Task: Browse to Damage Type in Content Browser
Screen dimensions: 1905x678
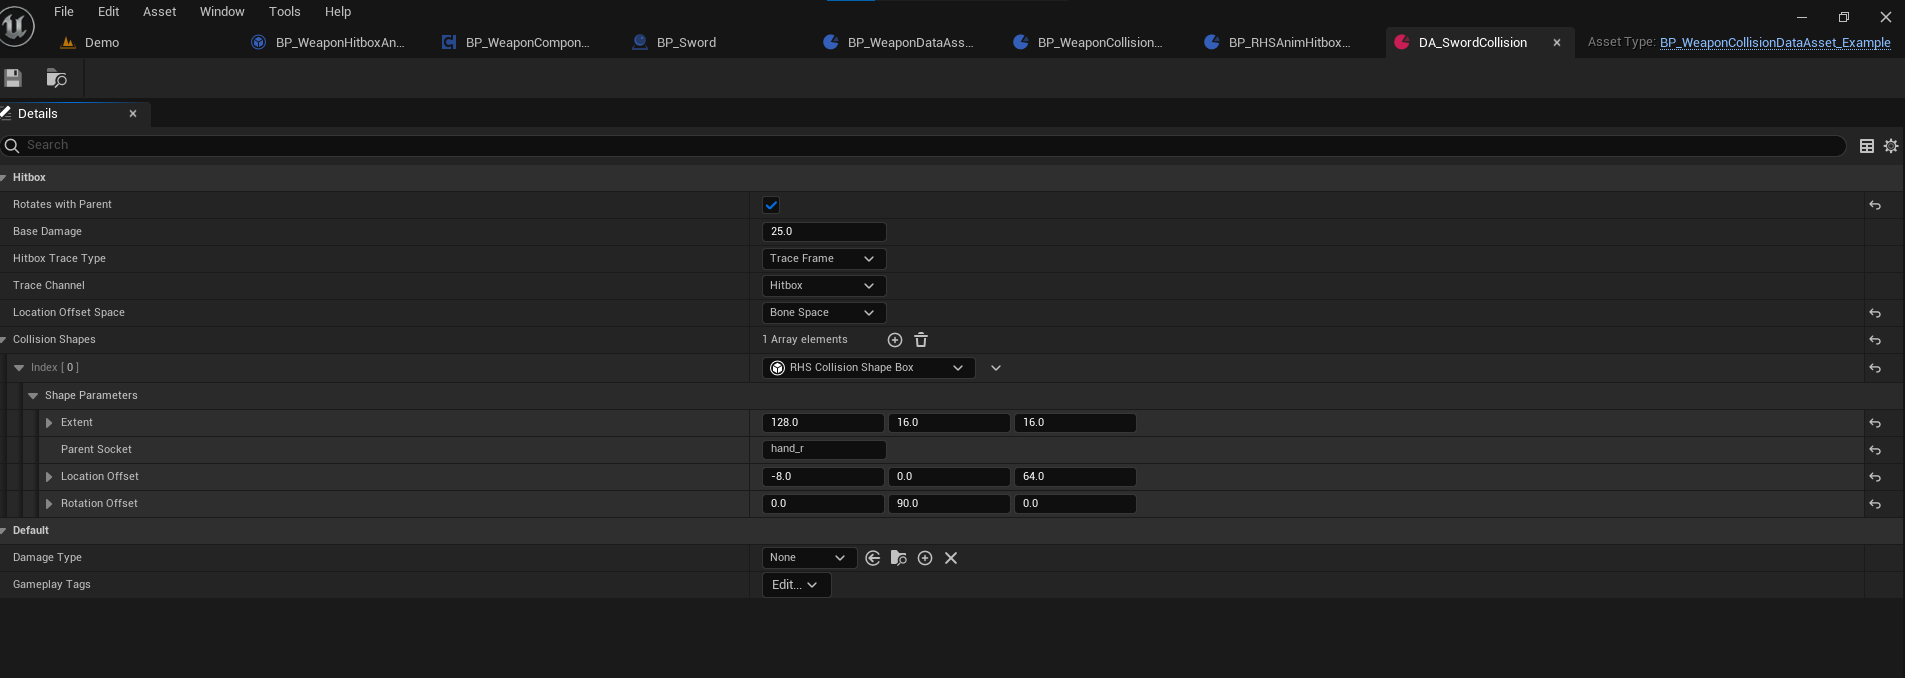Action: [x=899, y=558]
